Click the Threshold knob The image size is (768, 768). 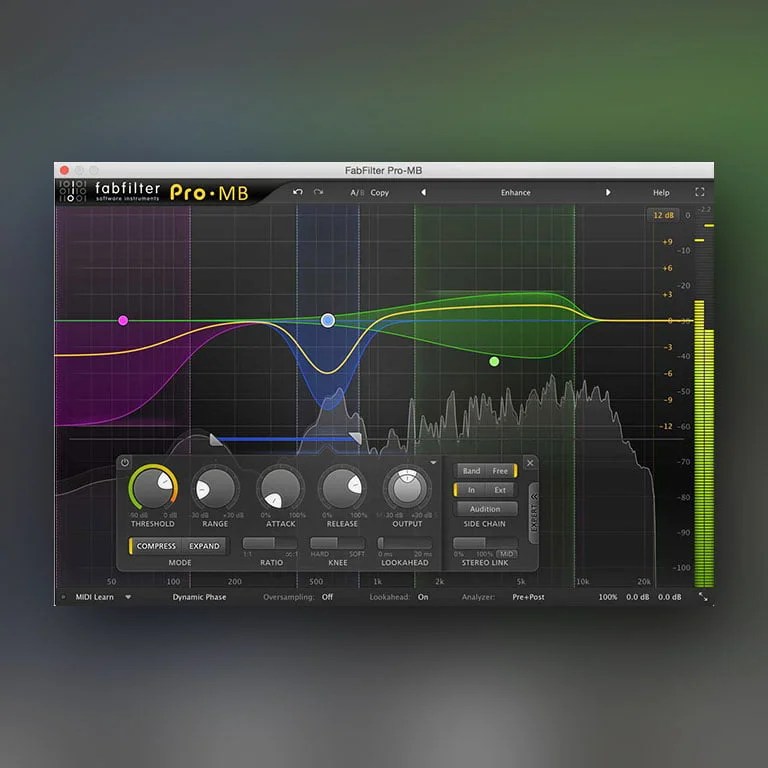(x=153, y=488)
